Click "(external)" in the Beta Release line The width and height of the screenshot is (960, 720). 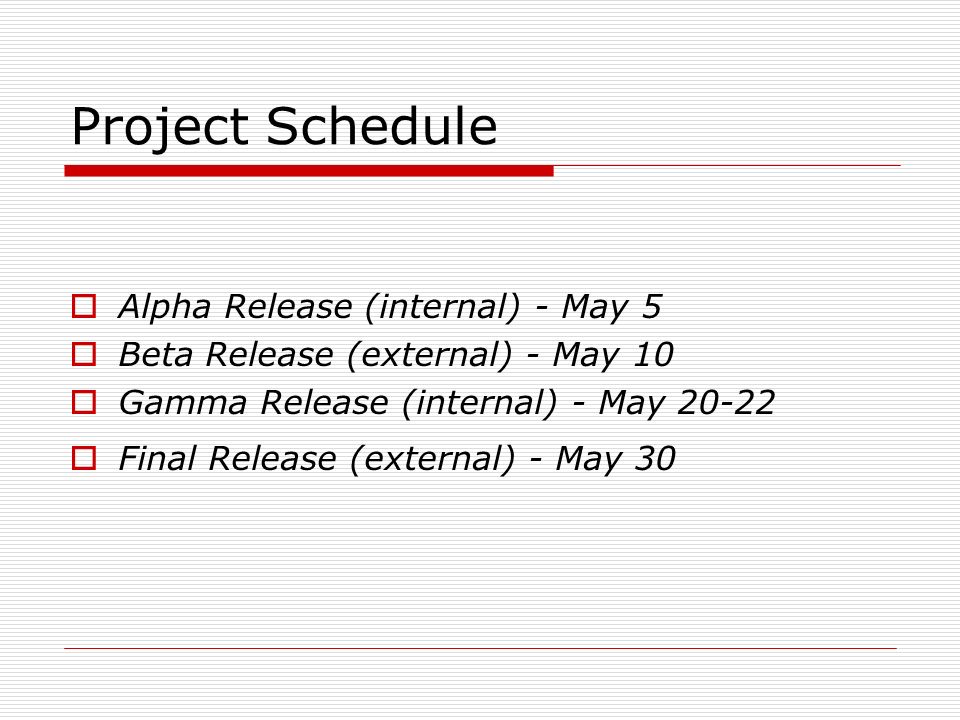pyautogui.click(x=430, y=356)
